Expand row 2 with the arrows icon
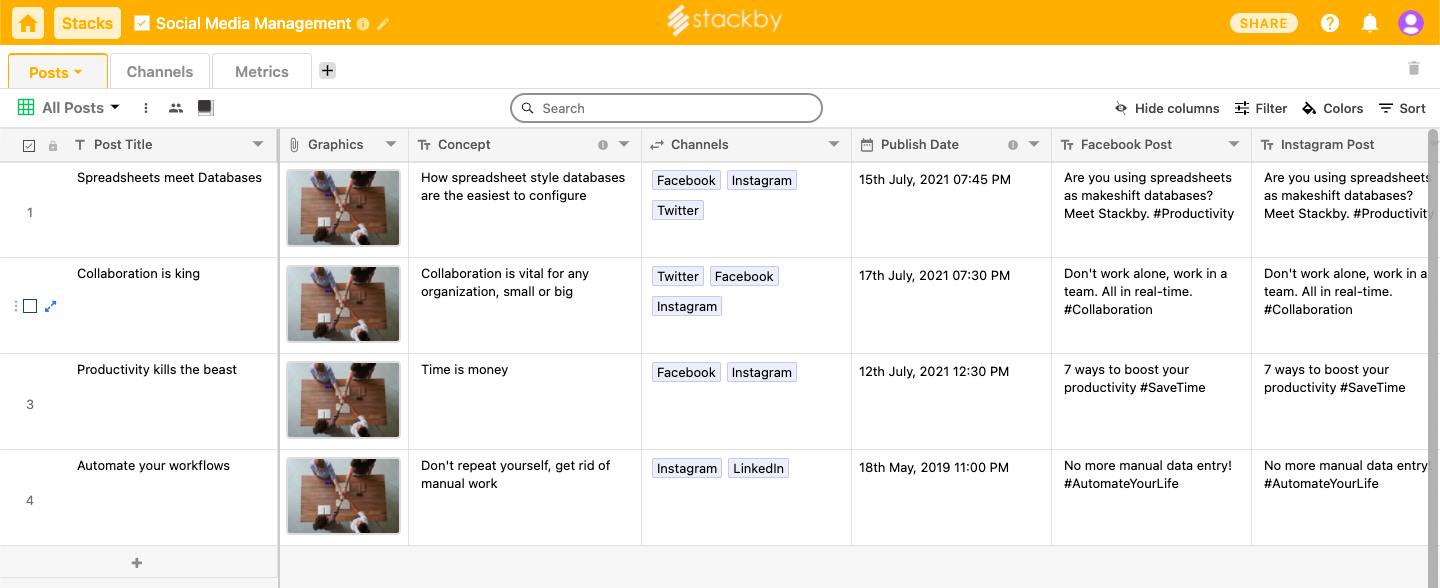 click(x=51, y=306)
